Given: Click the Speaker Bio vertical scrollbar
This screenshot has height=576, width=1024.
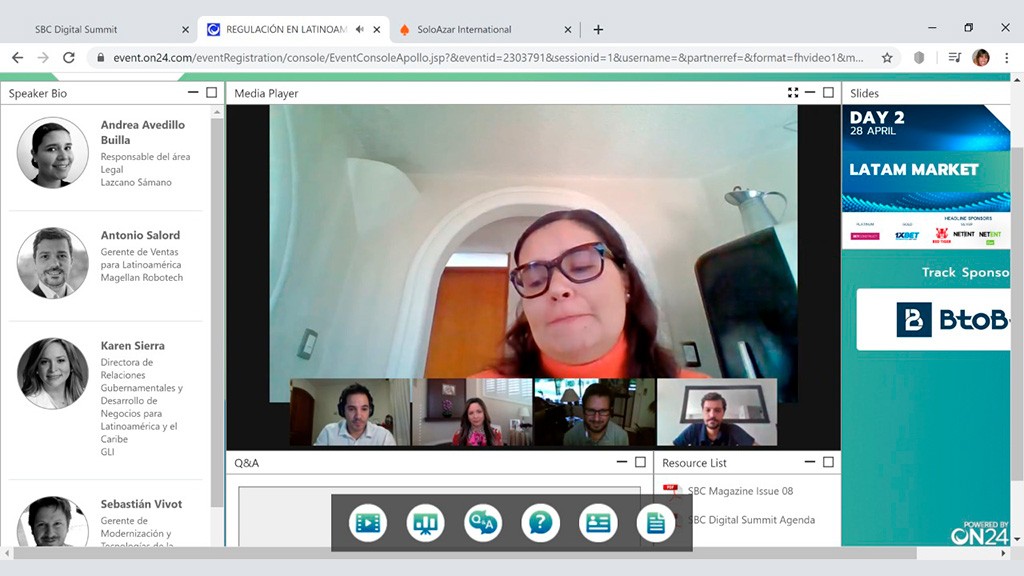Looking at the screenshot, I should pos(217,300).
